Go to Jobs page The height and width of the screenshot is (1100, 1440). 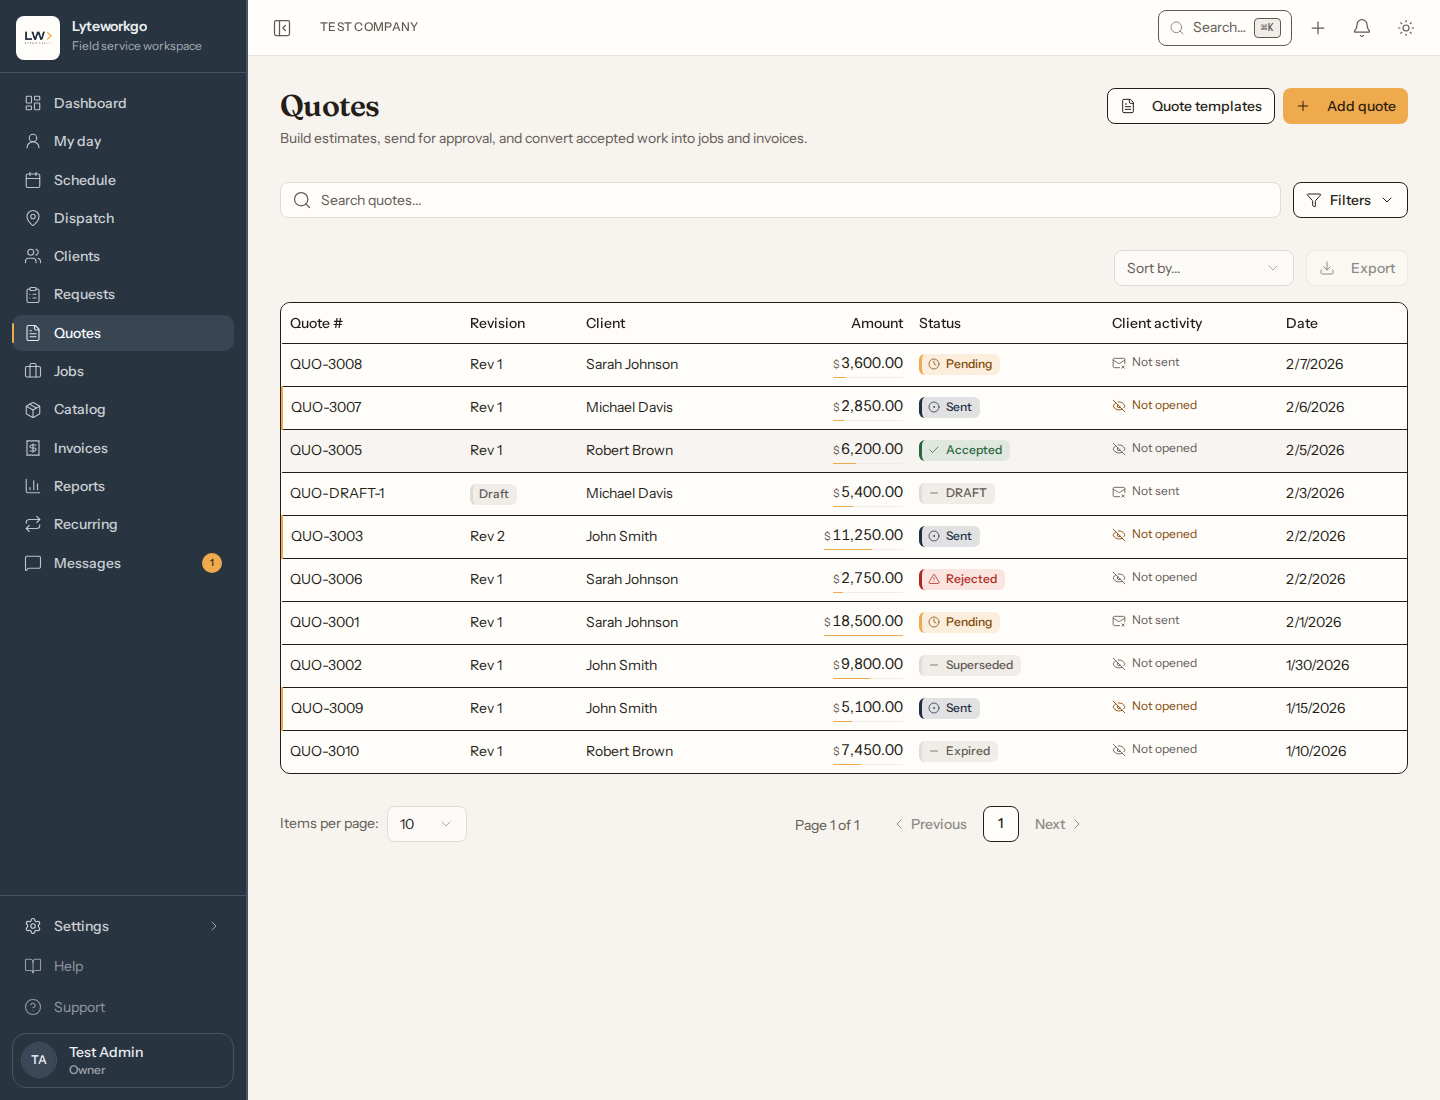[x=123, y=371]
